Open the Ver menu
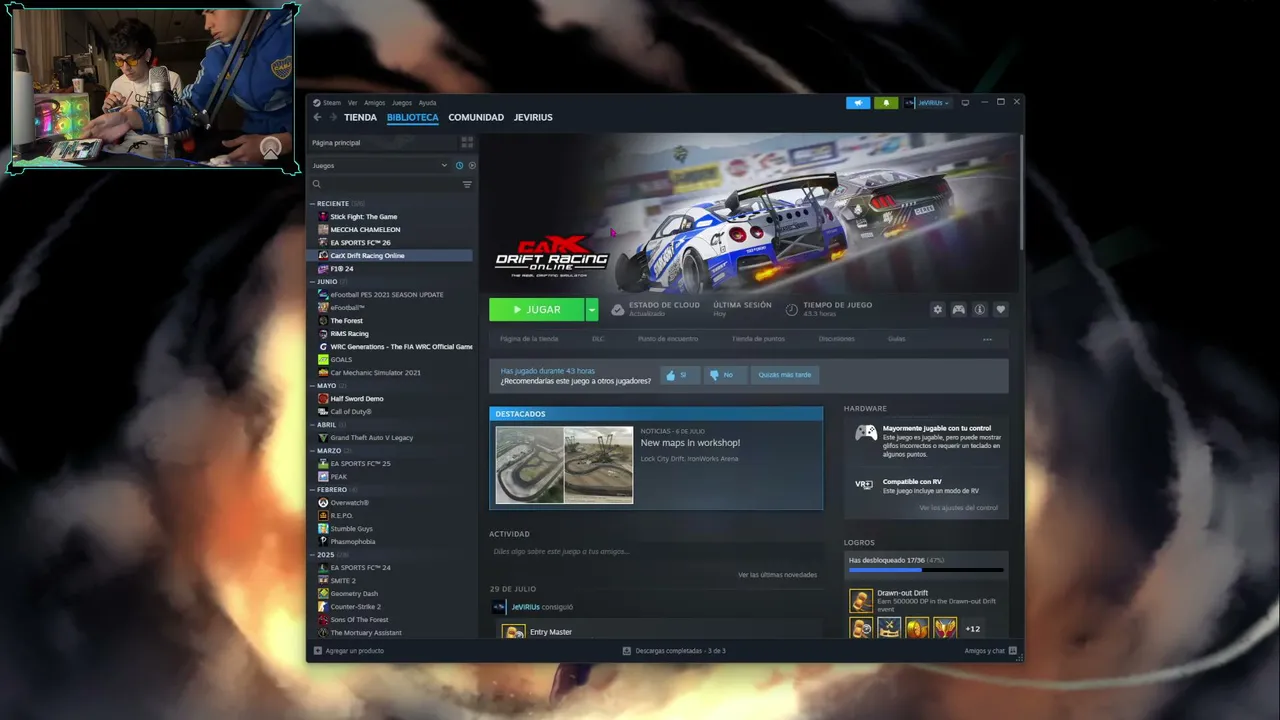The width and height of the screenshot is (1280, 720). click(352, 103)
